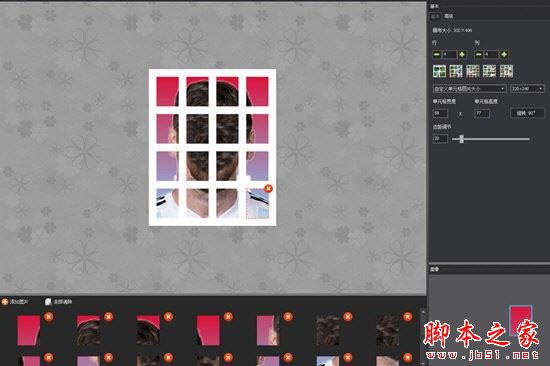Increase the row count with the plus button

tap(462, 54)
